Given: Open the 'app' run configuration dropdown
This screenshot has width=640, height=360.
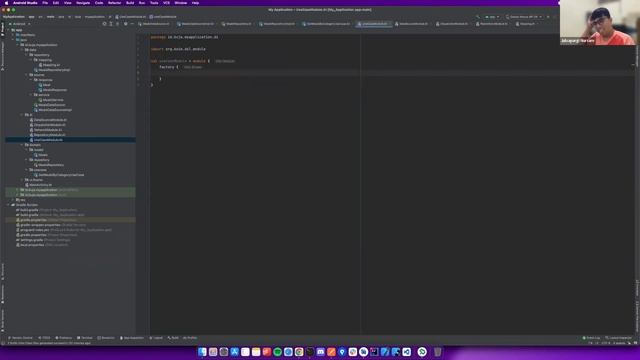Looking at the screenshot, I should [492, 17].
